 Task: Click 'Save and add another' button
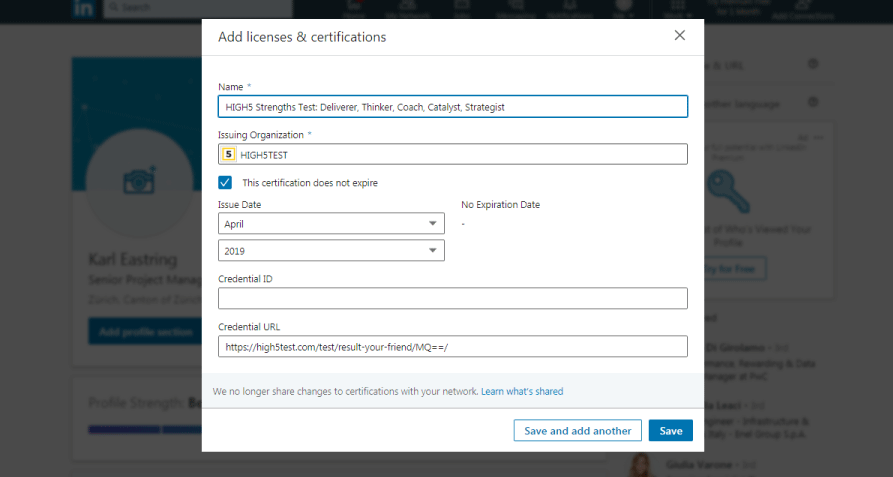point(577,430)
